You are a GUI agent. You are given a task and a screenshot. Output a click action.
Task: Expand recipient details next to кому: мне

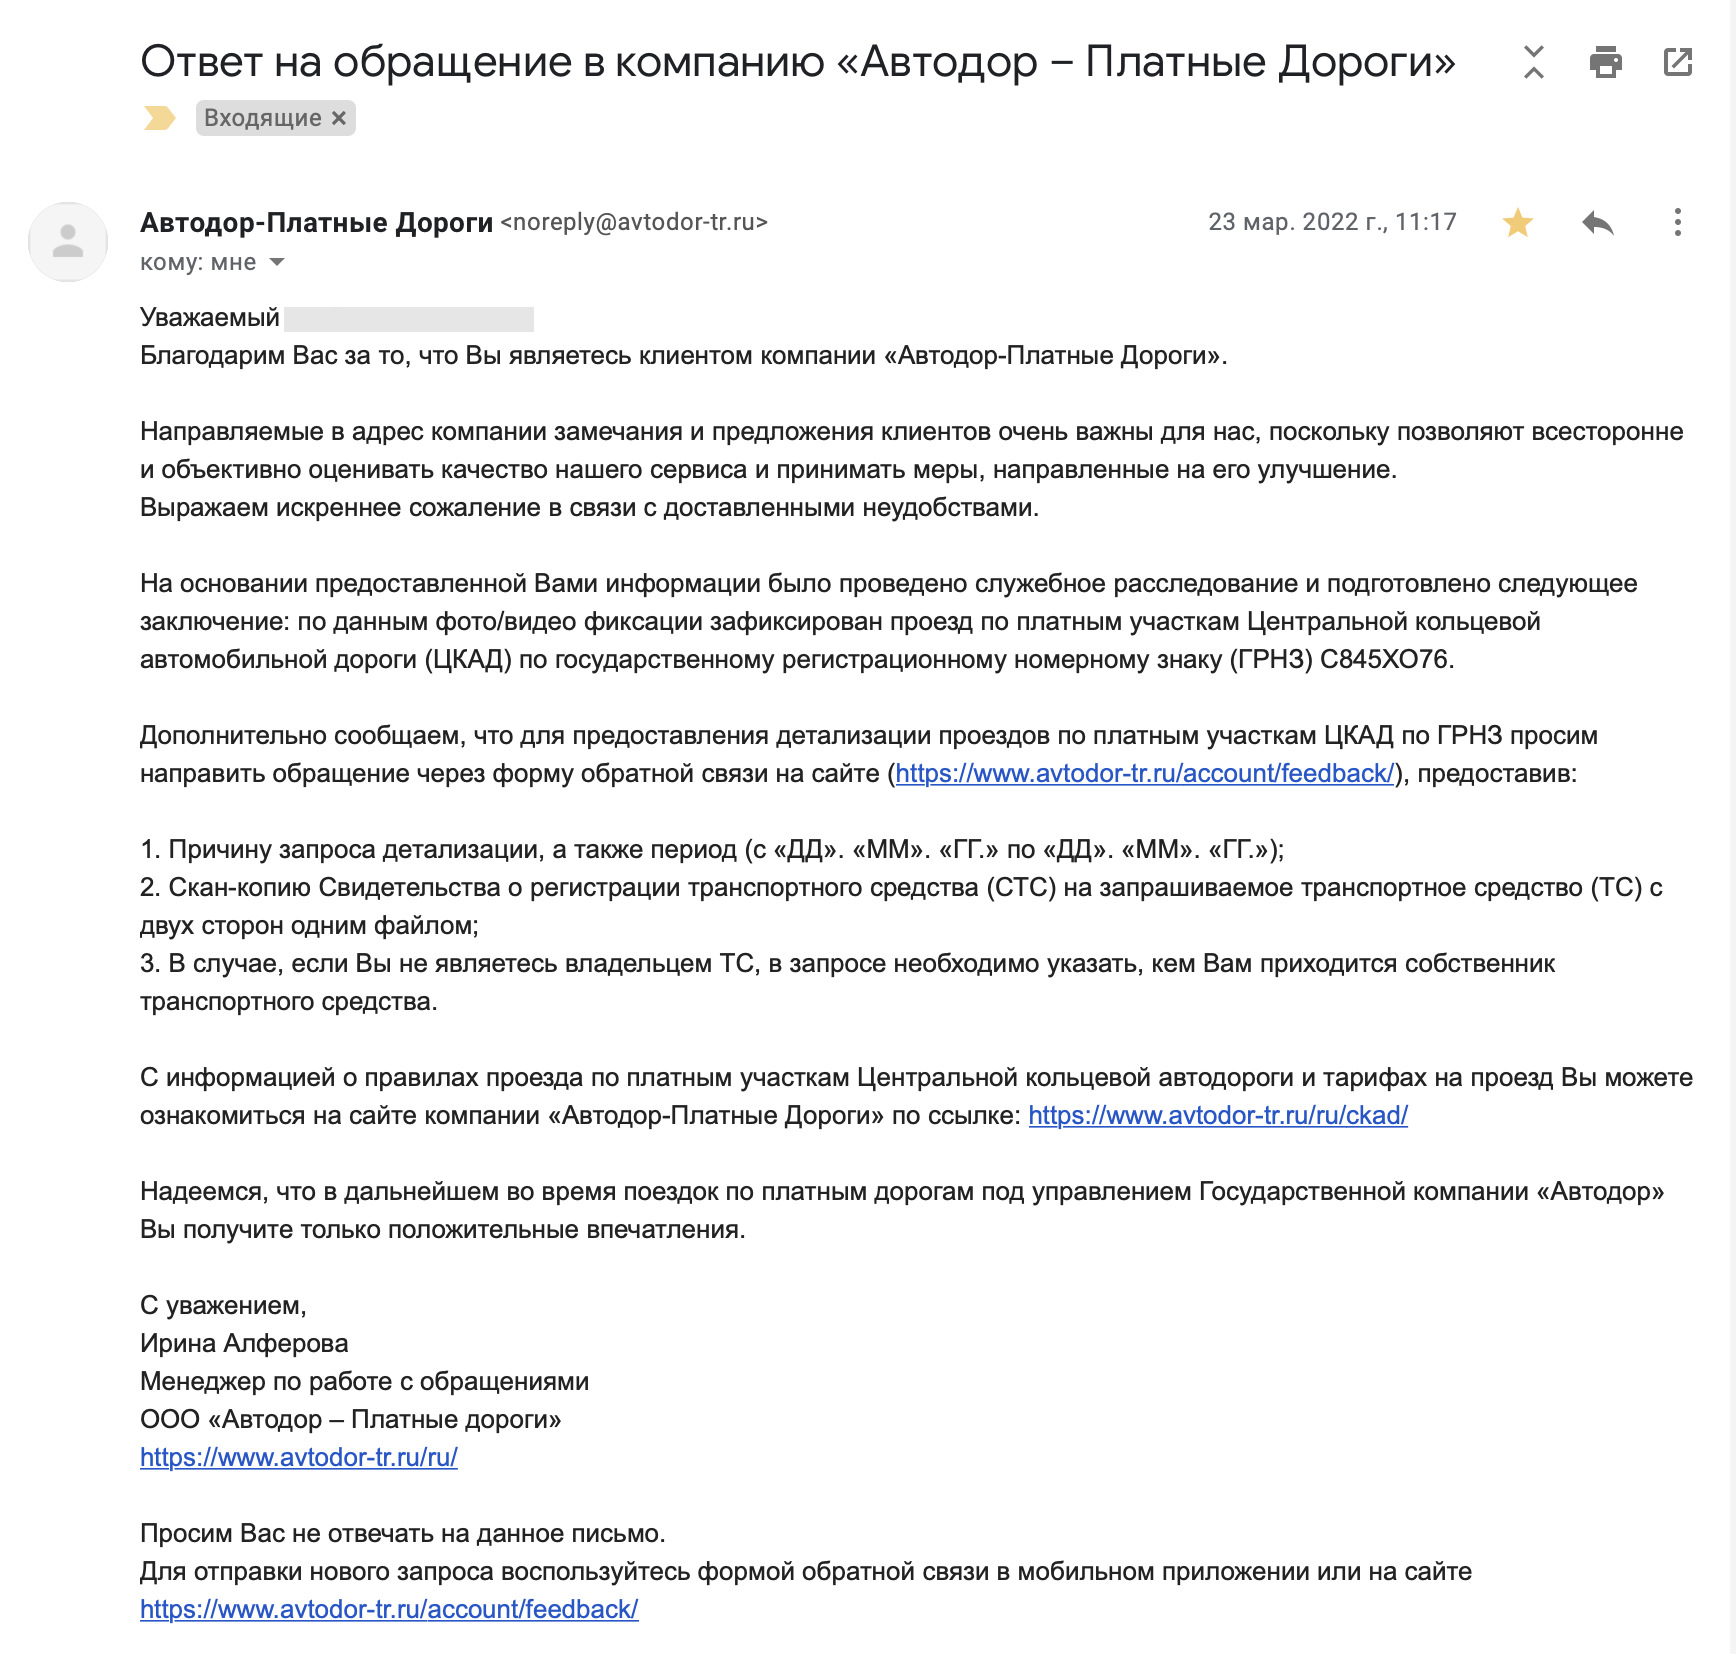coord(277,262)
